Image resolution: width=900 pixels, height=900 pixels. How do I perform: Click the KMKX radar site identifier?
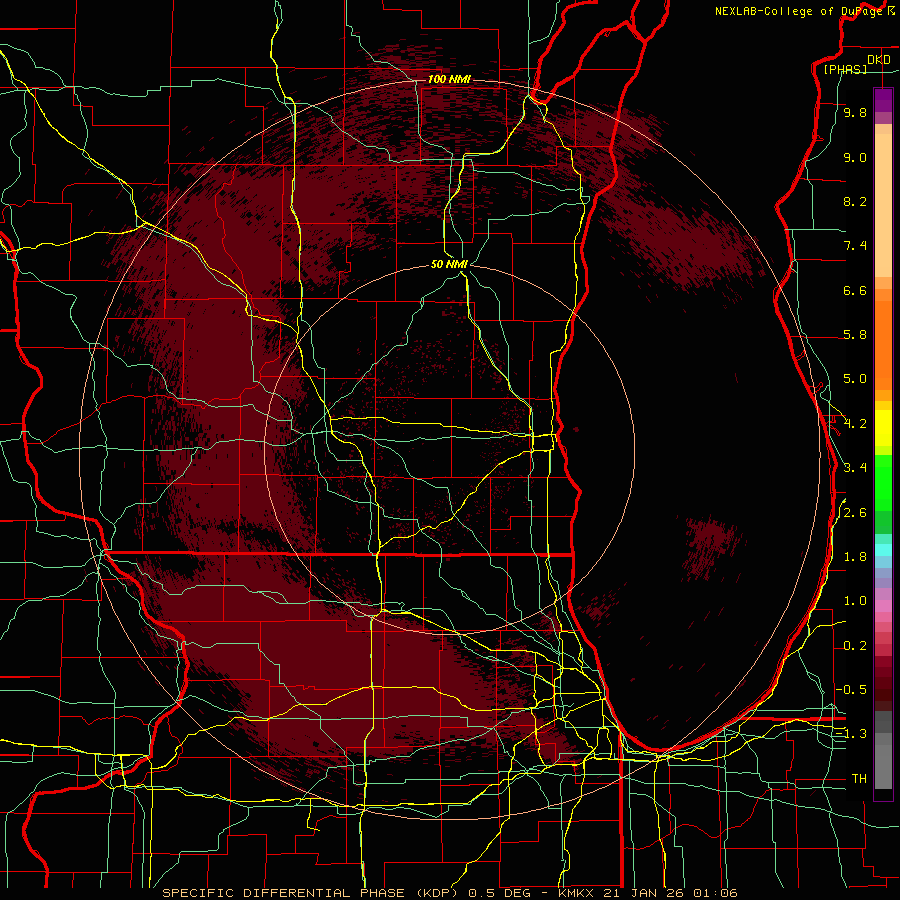pos(575,893)
